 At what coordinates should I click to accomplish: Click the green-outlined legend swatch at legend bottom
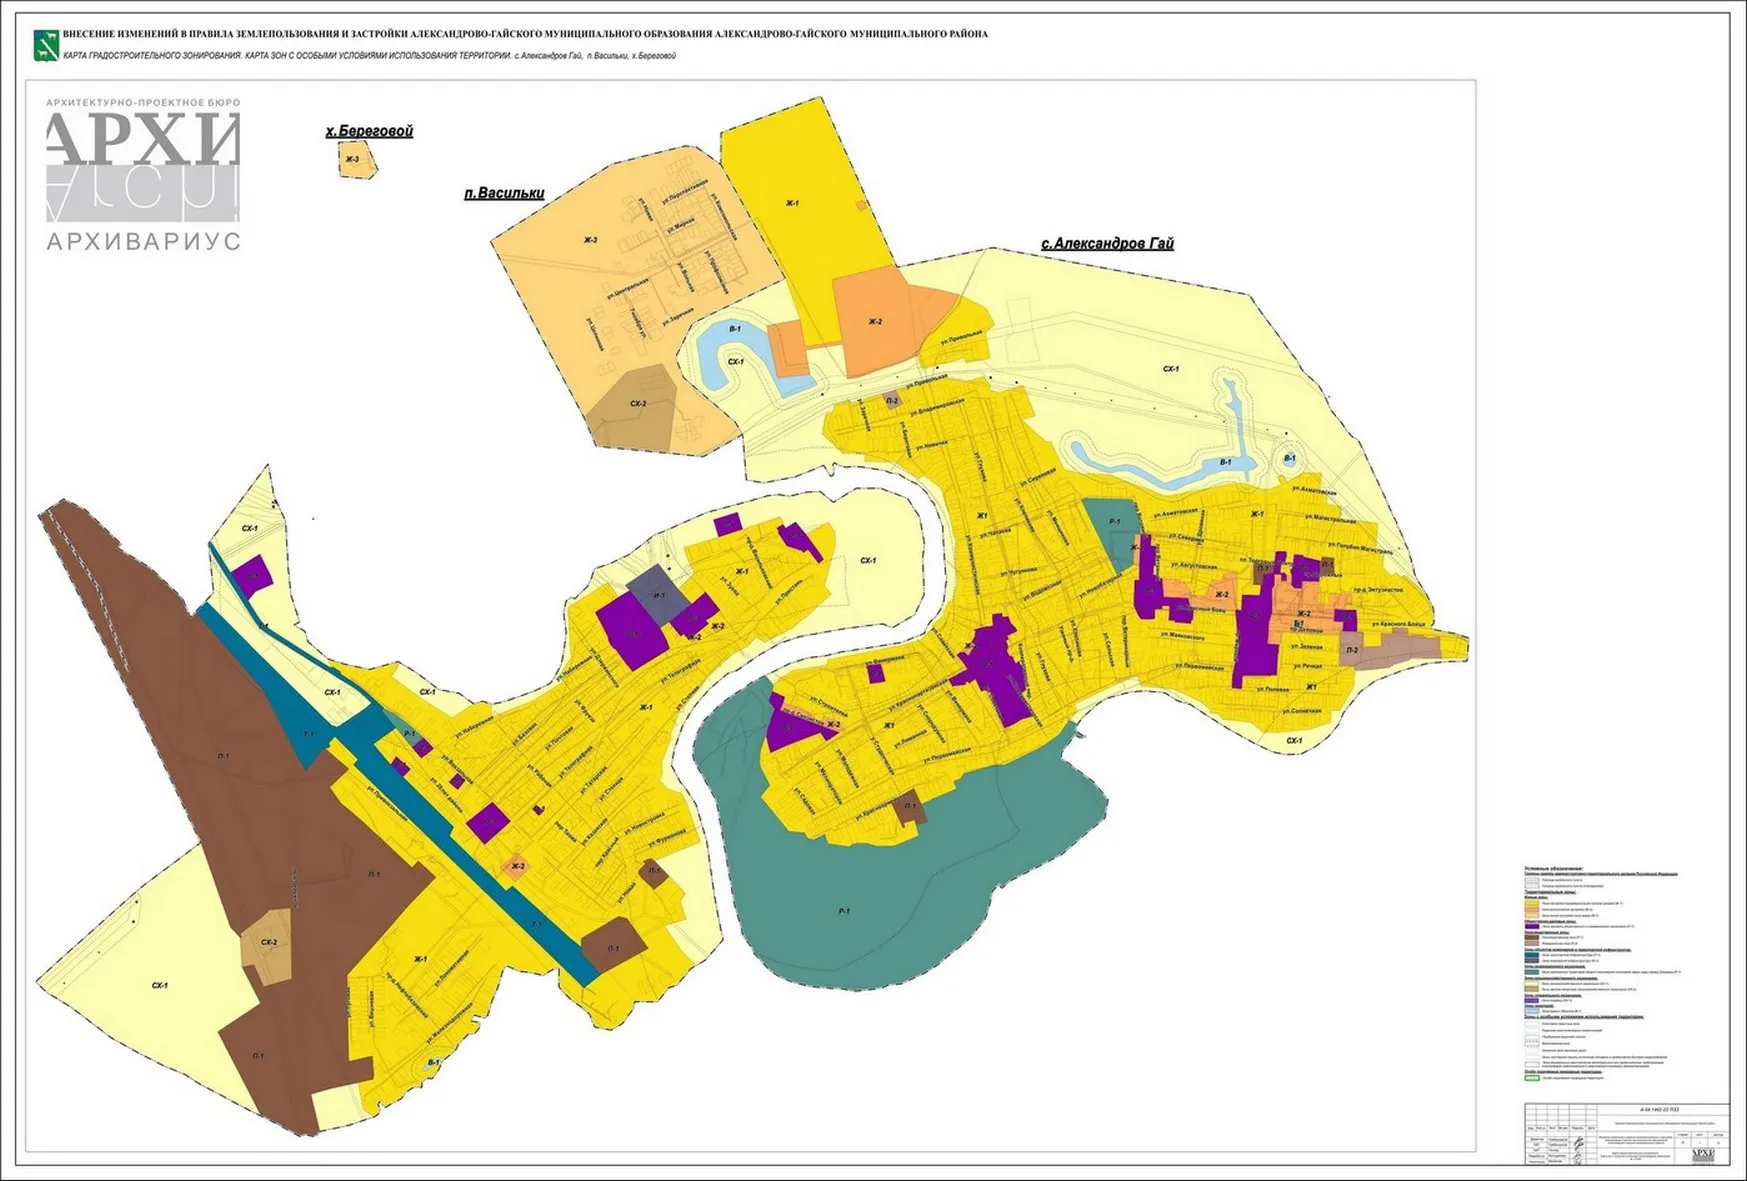[1531, 1078]
